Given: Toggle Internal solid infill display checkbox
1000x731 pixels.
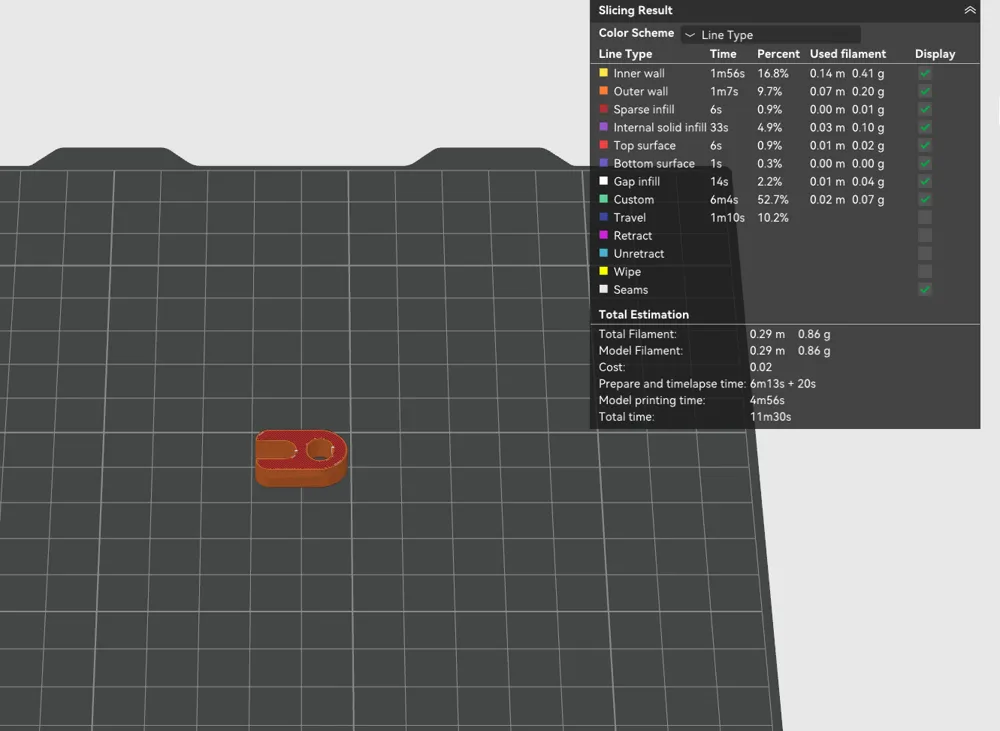Looking at the screenshot, I should (925, 128).
